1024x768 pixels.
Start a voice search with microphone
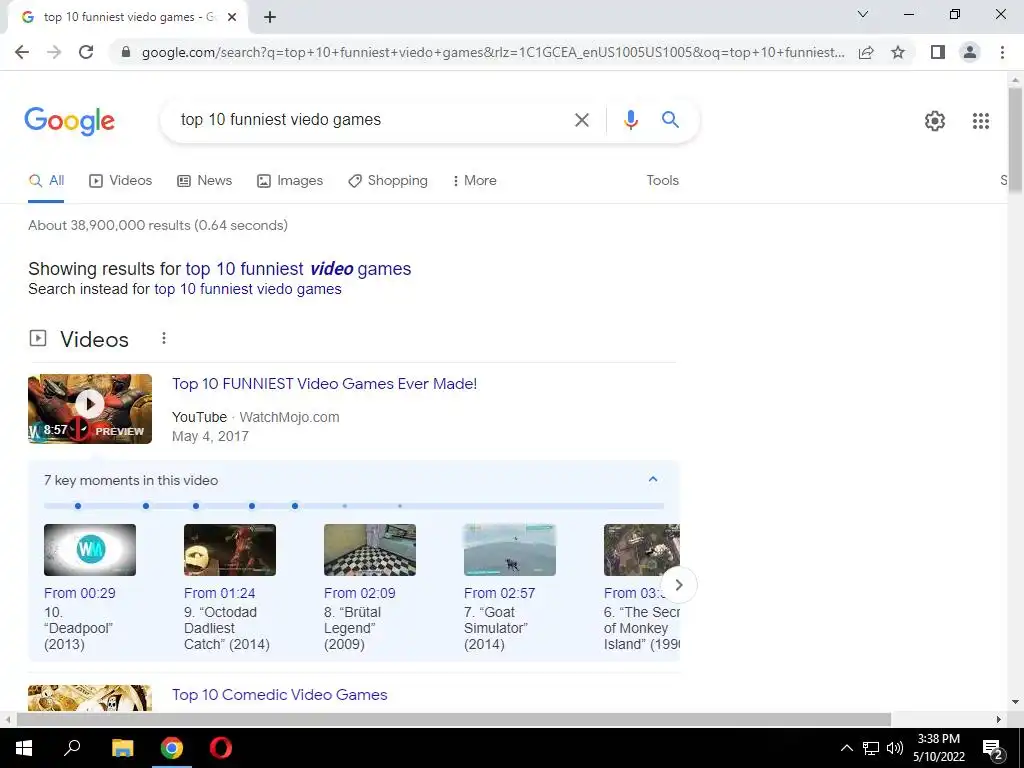click(630, 120)
